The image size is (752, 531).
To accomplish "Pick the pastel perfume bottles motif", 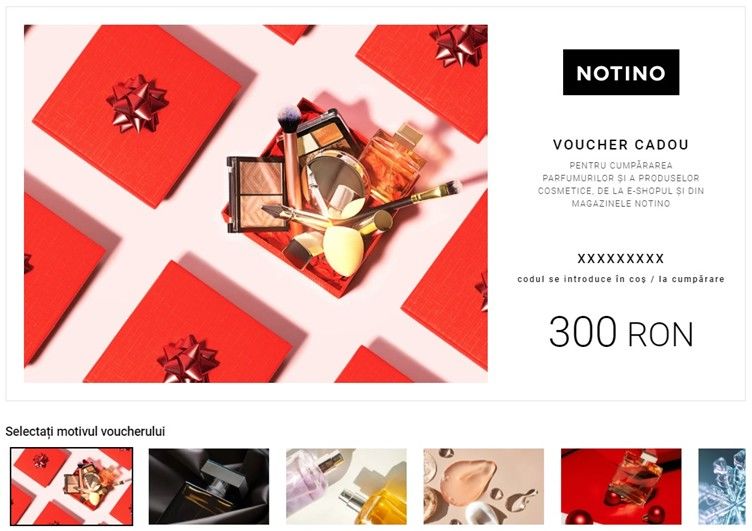I will click(x=346, y=486).
